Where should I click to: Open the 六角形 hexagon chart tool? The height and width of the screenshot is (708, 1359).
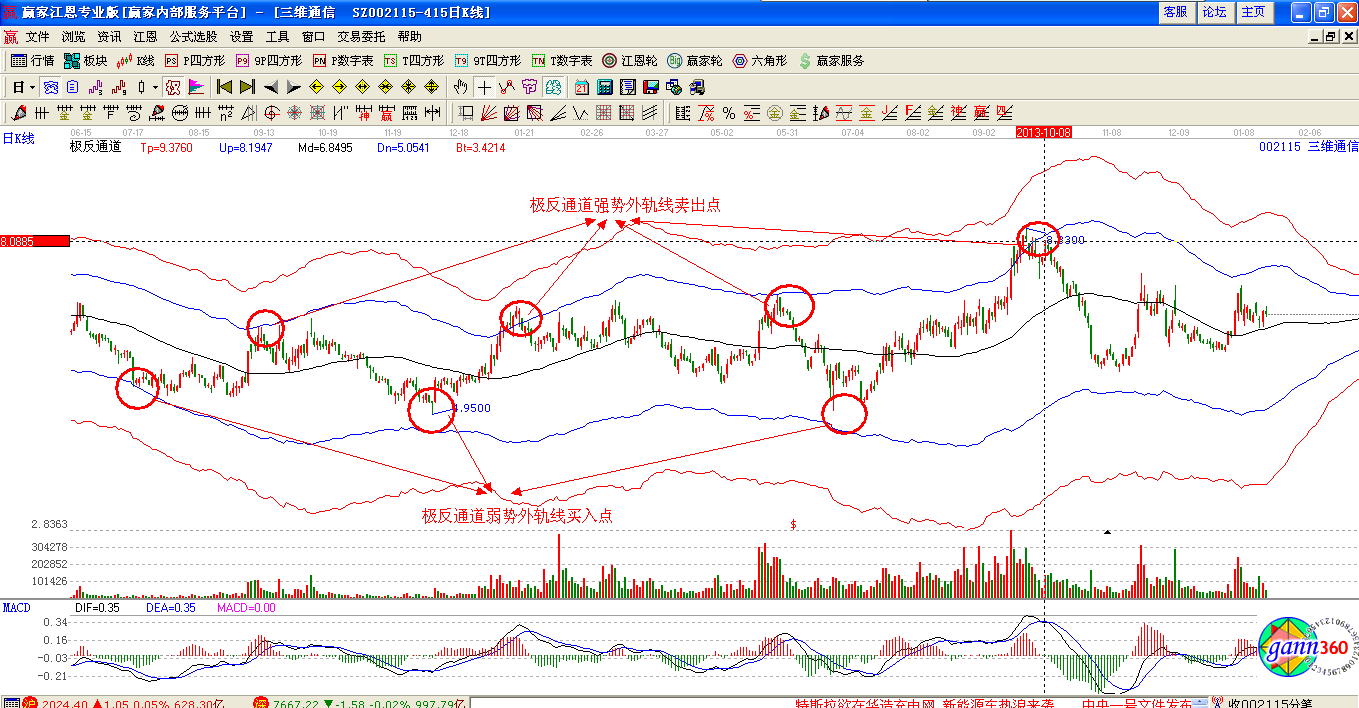pos(762,61)
